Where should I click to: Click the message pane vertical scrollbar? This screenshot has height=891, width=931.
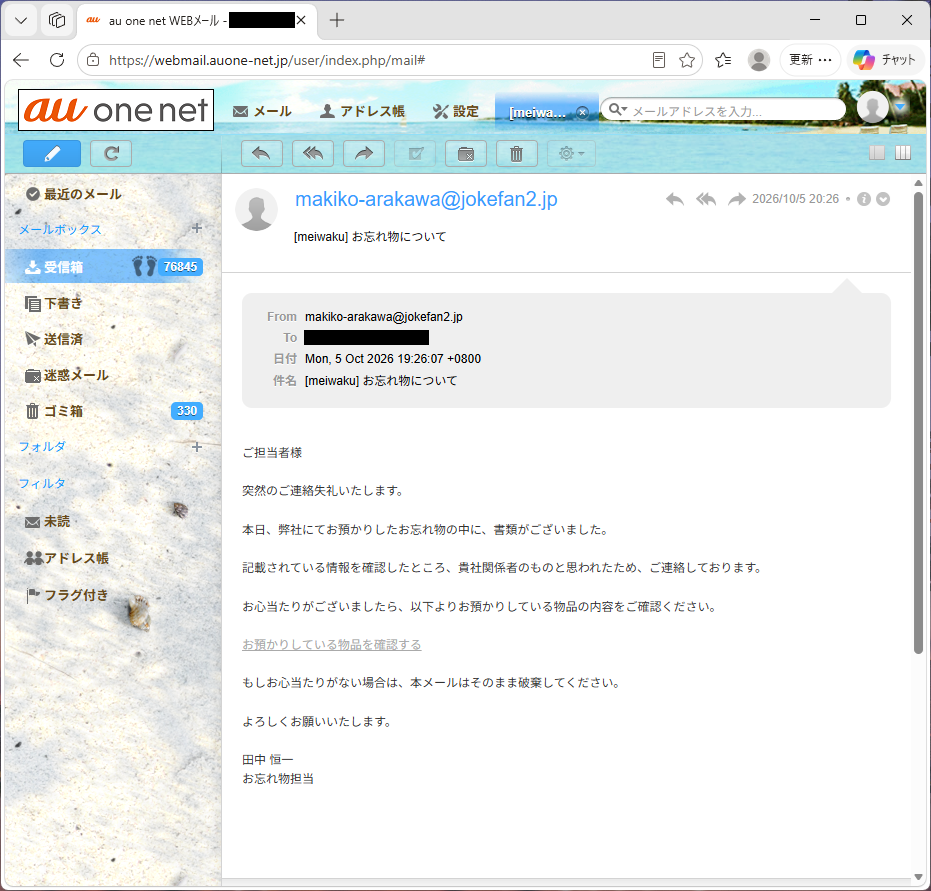[x=918, y=423]
